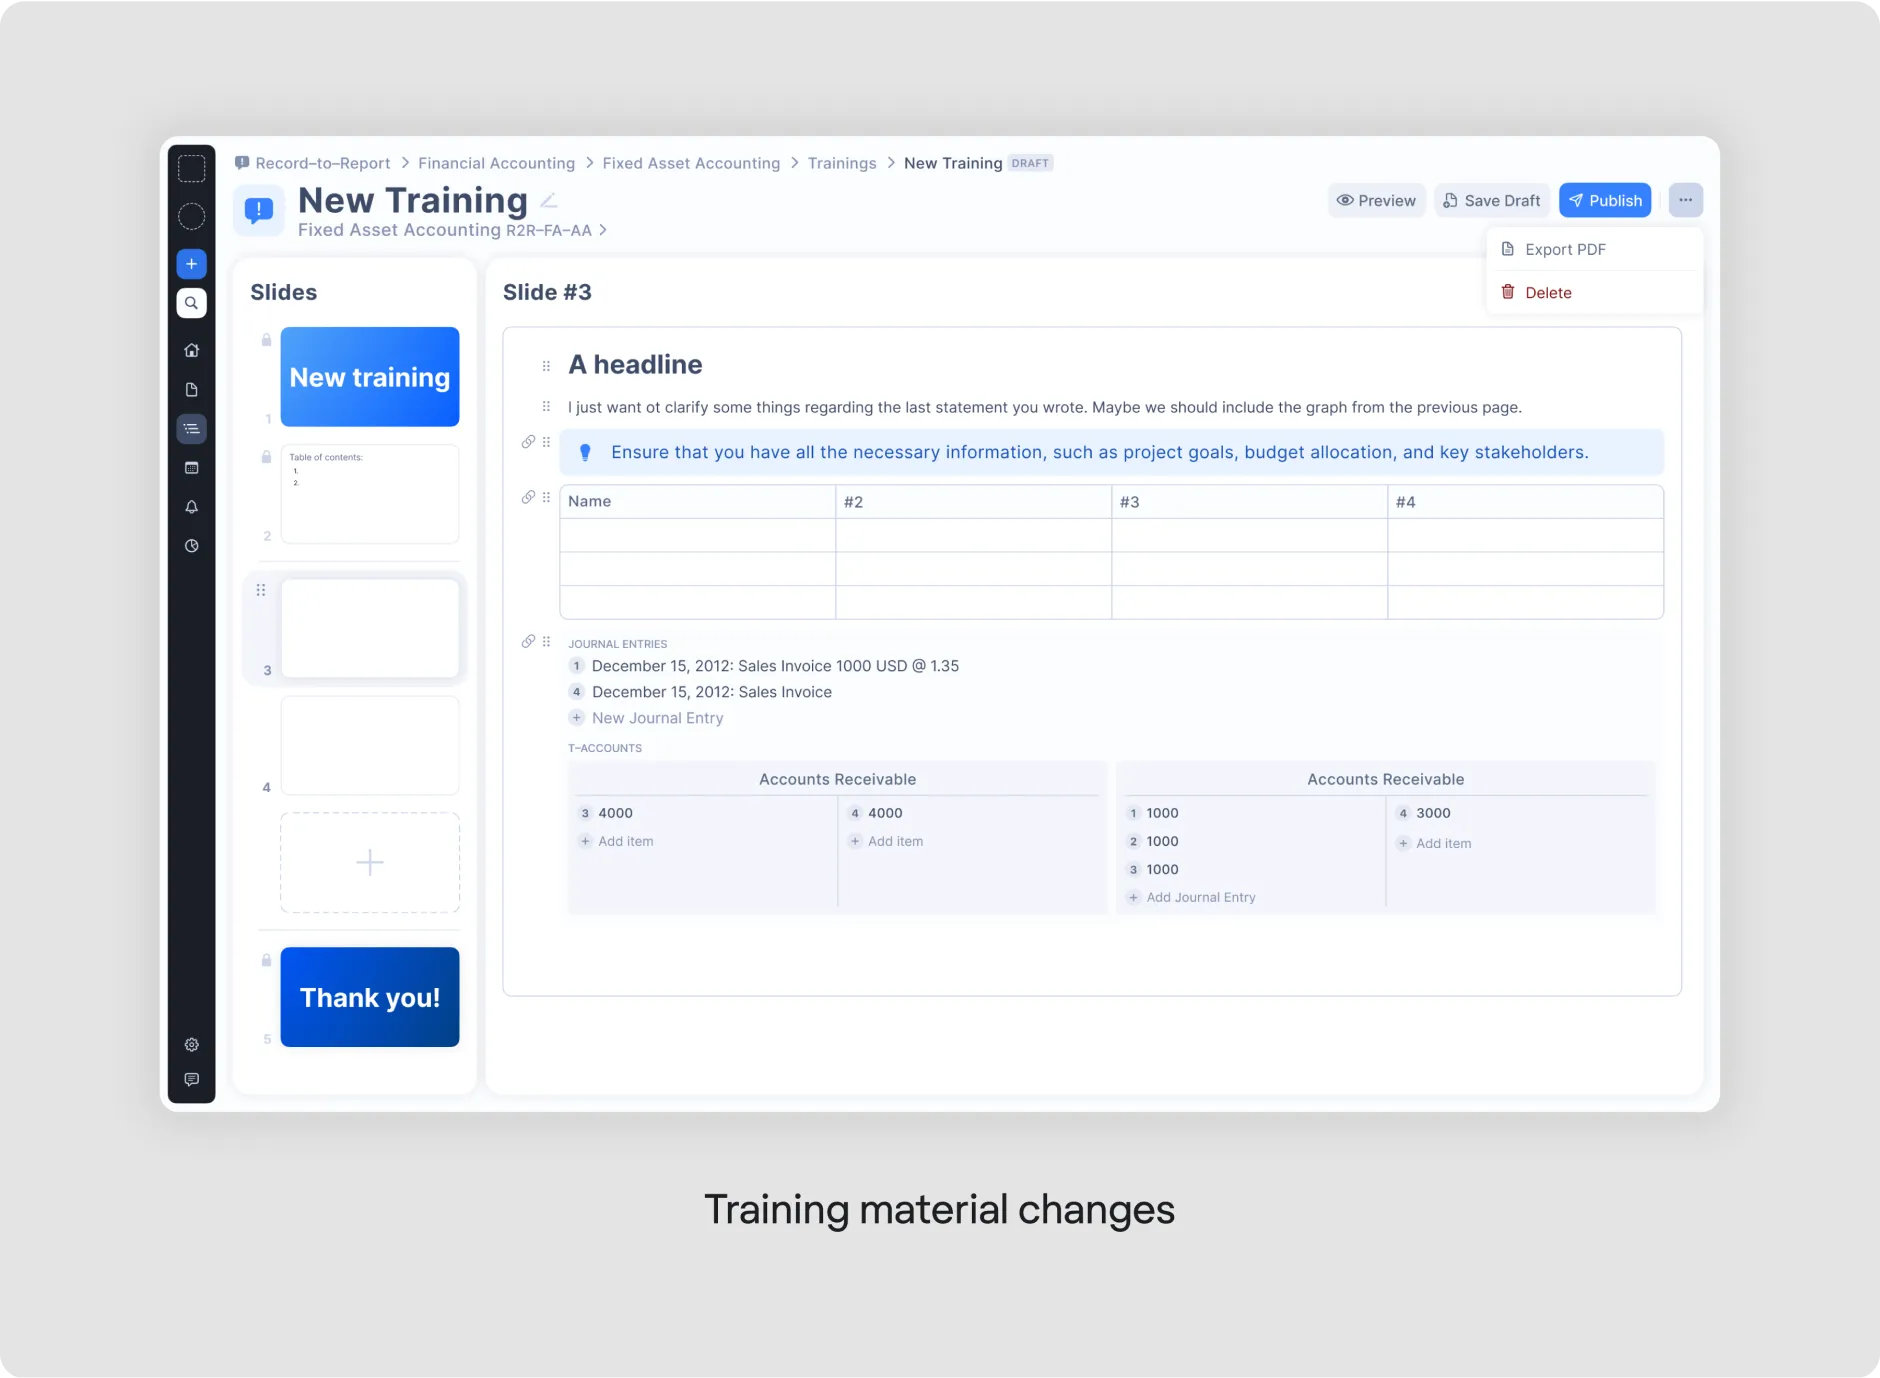Open the document page icon in sidebar
The height and width of the screenshot is (1378, 1880).
click(x=191, y=389)
